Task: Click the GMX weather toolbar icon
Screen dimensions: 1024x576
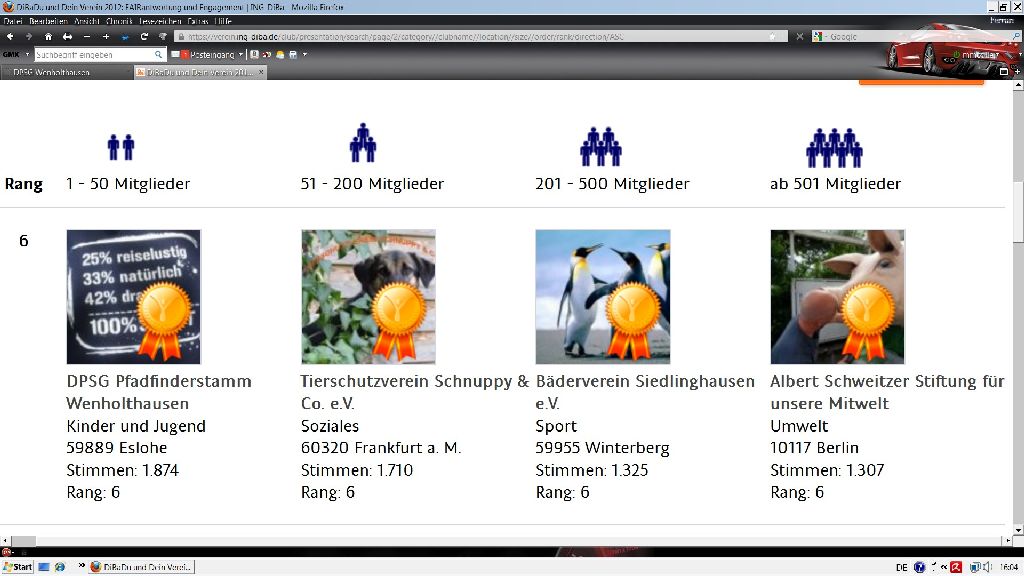Action: tap(280, 55)
